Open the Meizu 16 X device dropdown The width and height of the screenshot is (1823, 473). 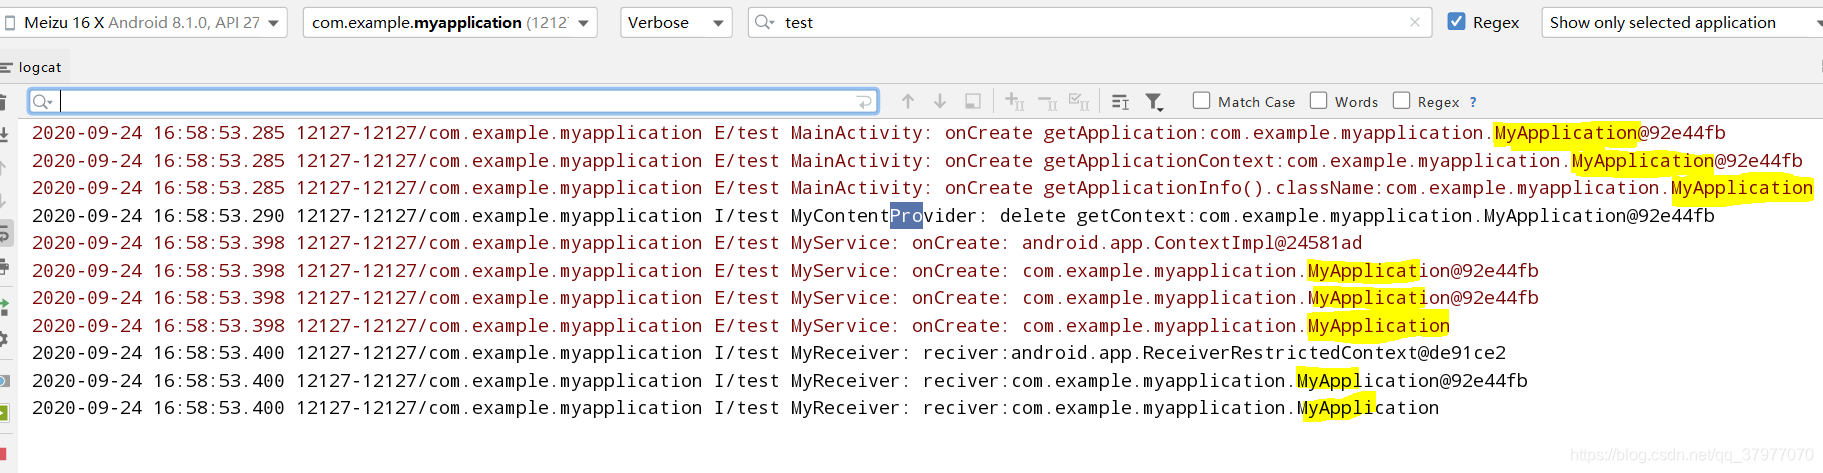click(x=144, y=22)
